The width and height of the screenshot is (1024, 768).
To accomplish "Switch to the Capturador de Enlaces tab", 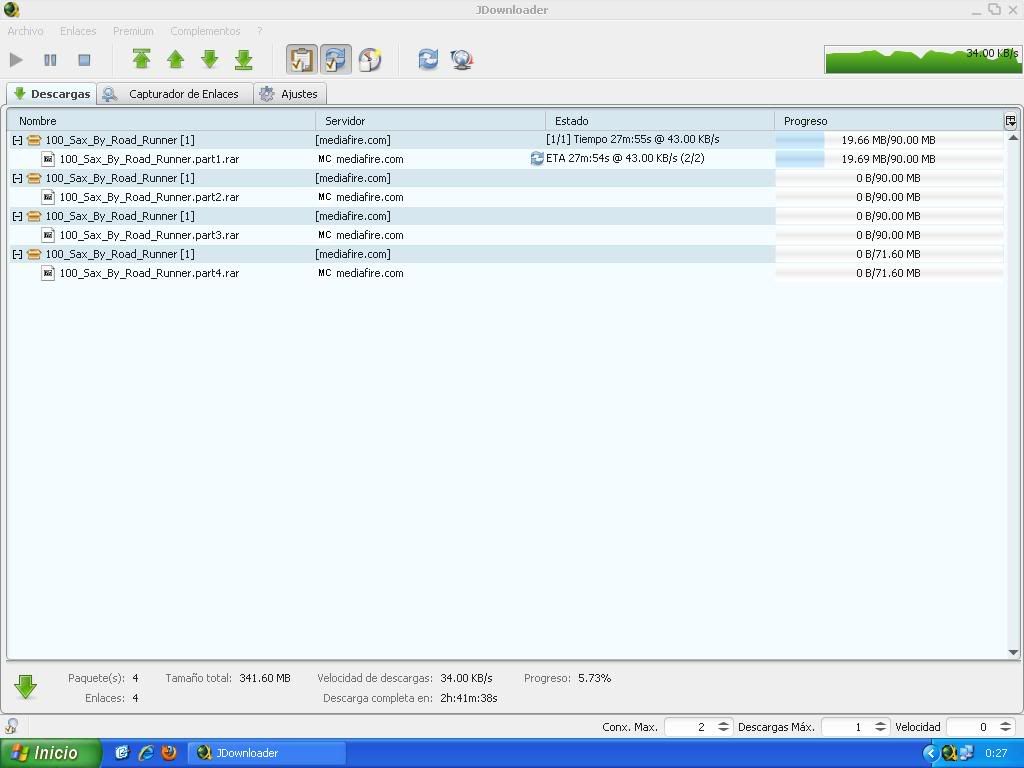I will tap(175, 94).
